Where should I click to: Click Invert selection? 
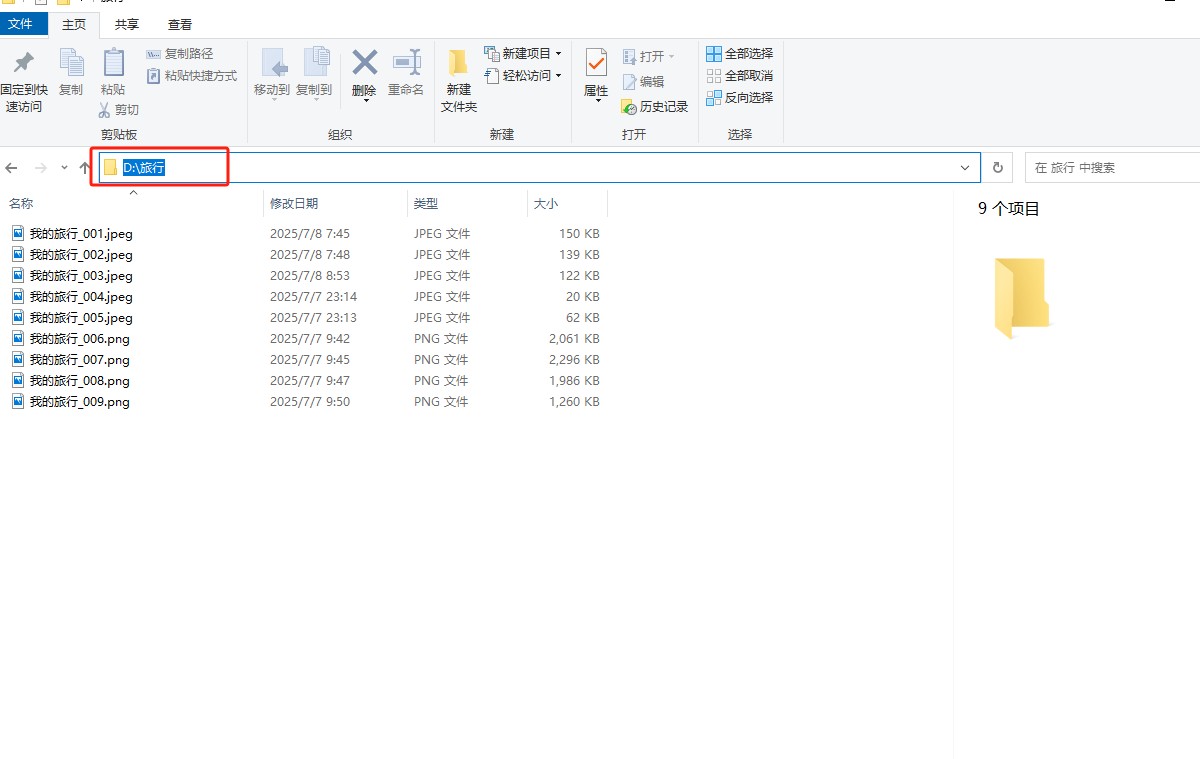tap(740, 98)
